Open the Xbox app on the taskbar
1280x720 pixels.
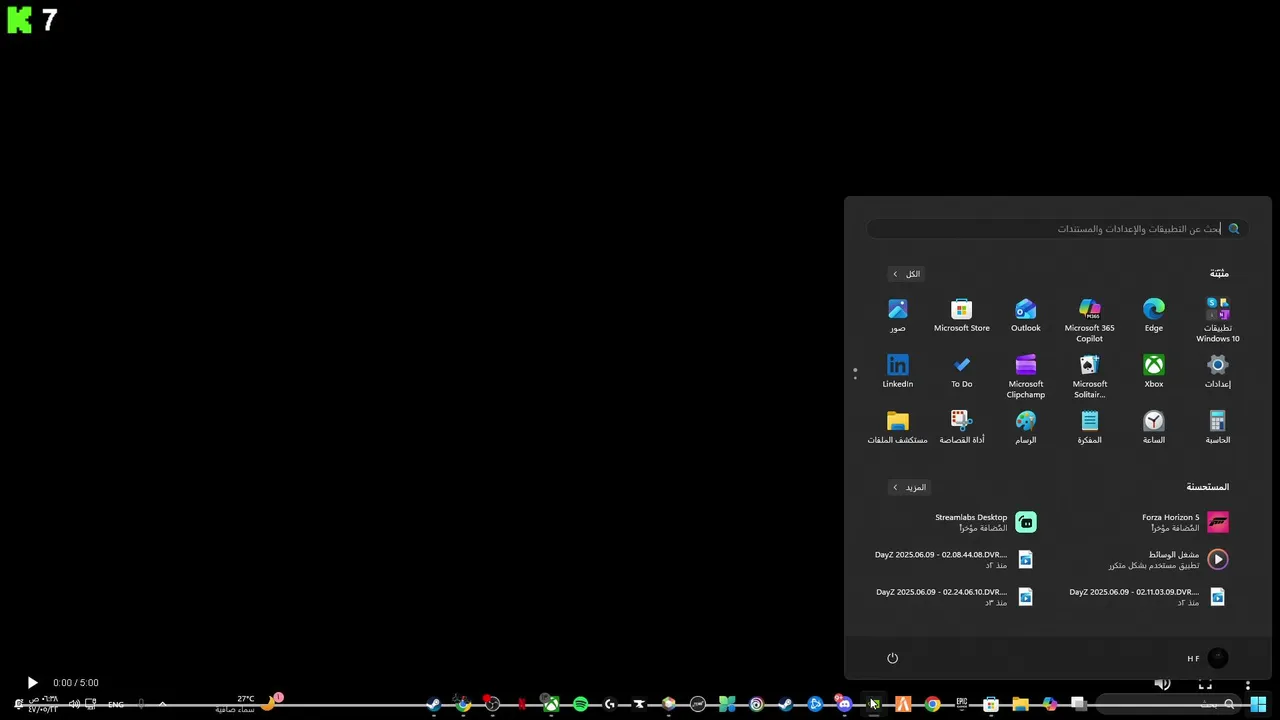(x=551, y=704)
